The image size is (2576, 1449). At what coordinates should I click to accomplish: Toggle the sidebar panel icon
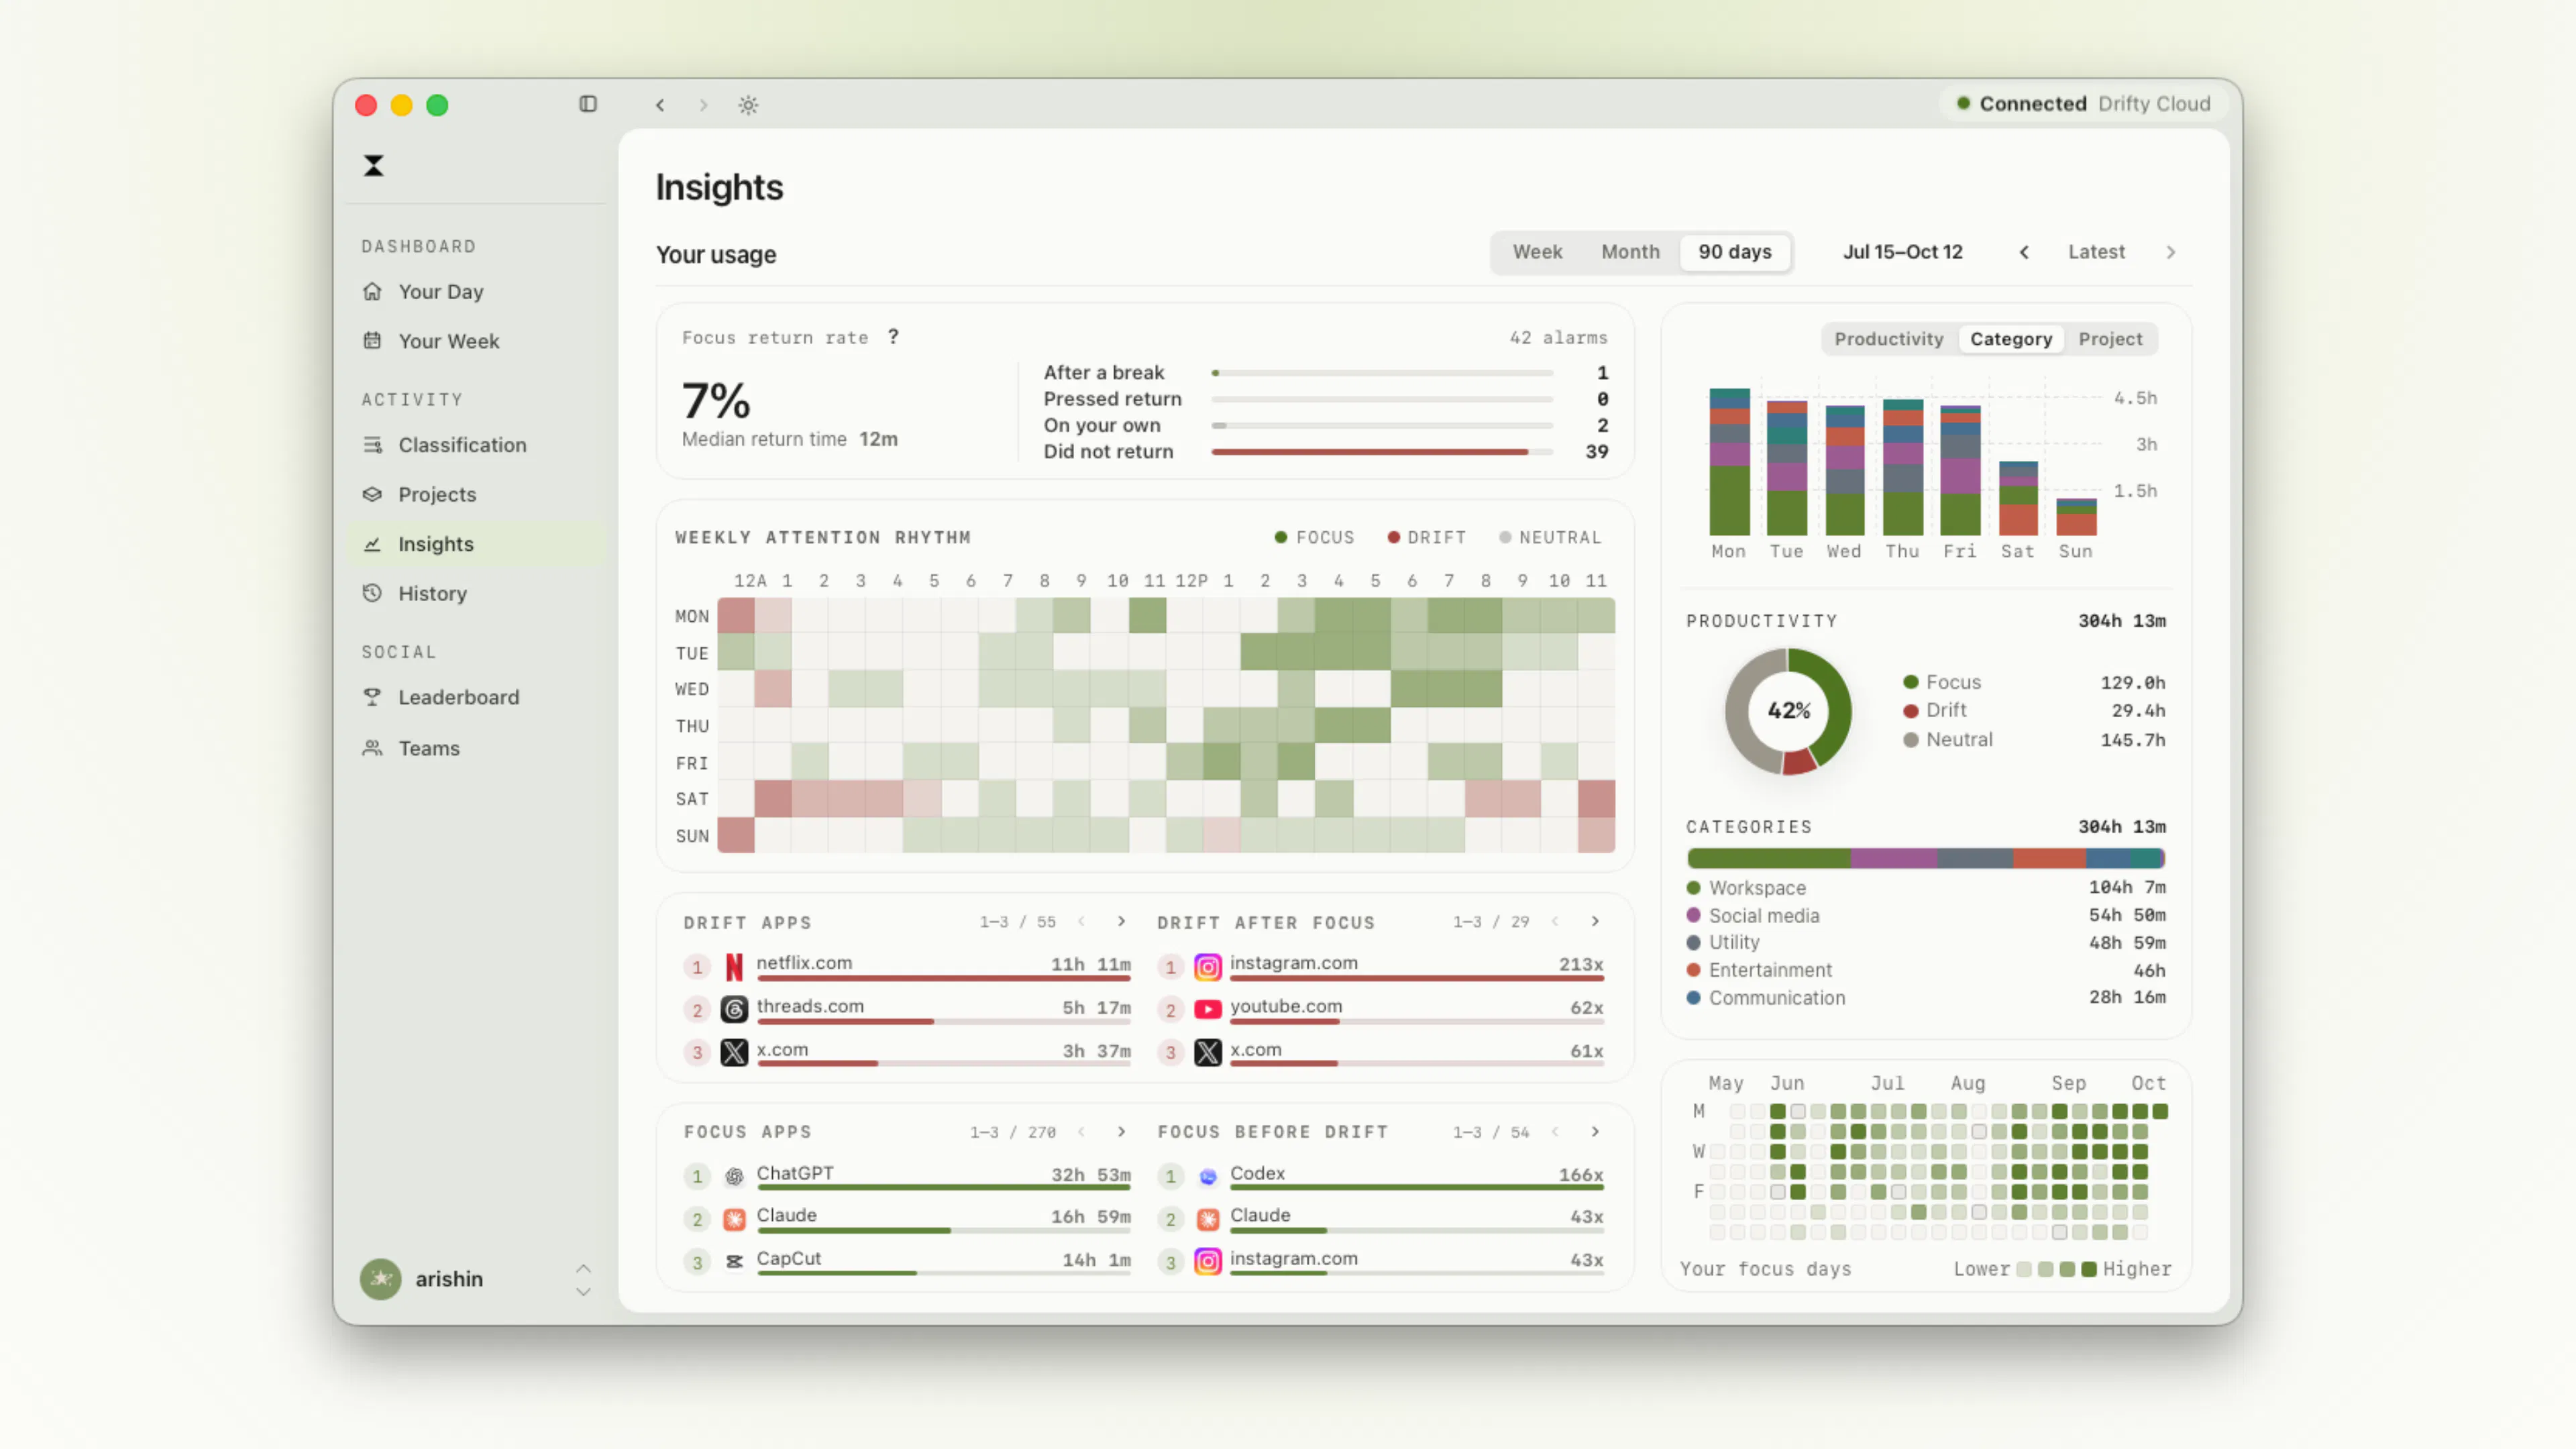tap(588, 104)
